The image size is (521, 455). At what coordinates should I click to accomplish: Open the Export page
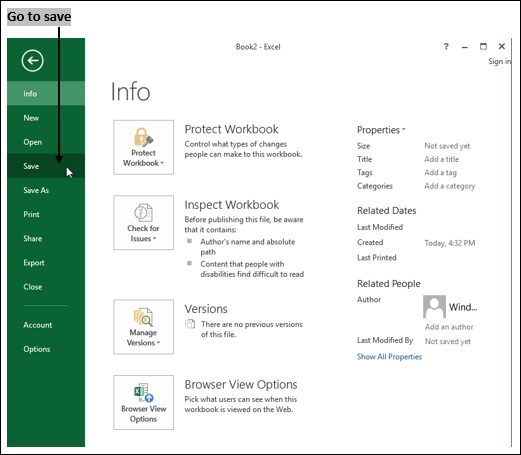point(46,263)
